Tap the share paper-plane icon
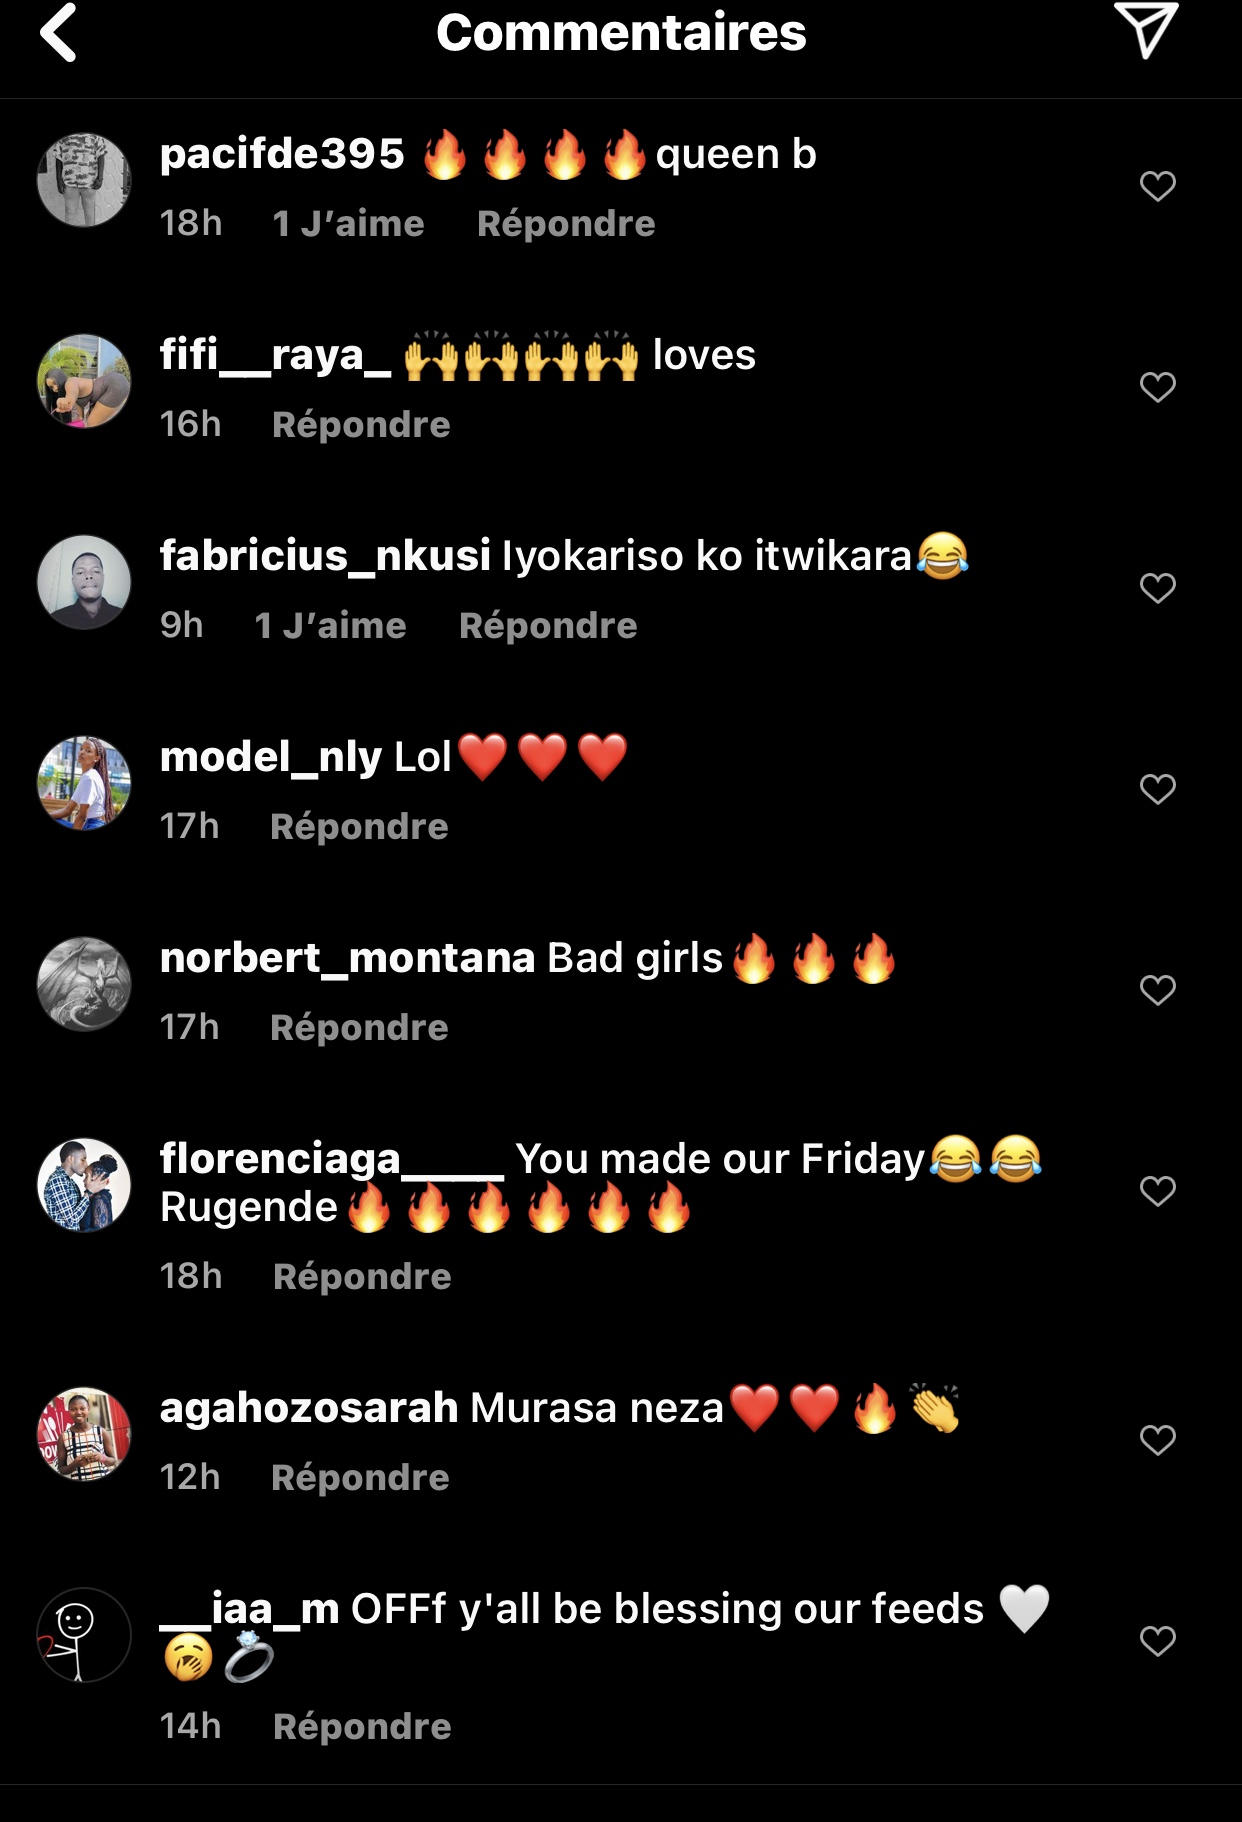1242x1822 pixels. [1146, 30]
